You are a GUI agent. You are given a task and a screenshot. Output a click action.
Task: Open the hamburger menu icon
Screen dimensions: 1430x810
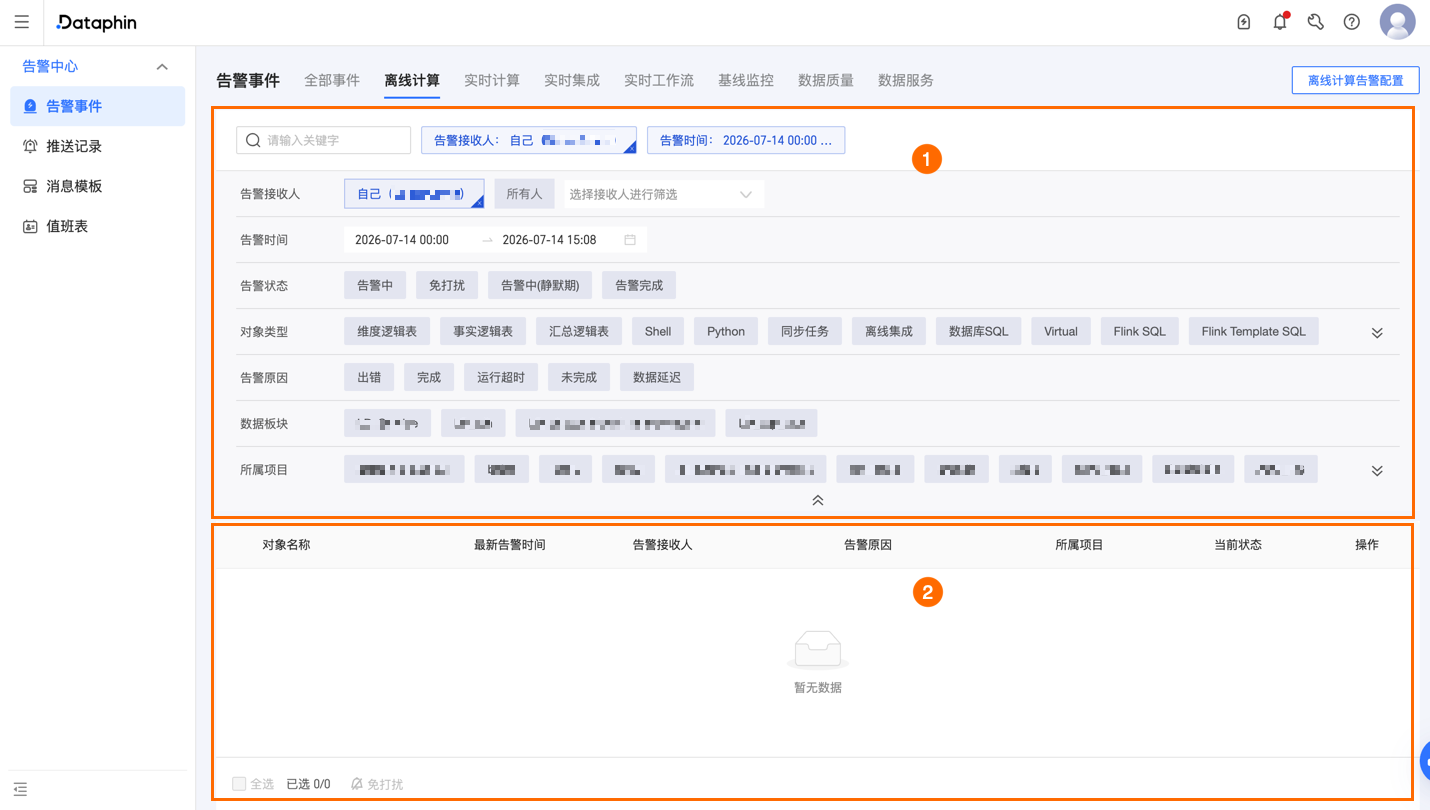tap(22, 22)
